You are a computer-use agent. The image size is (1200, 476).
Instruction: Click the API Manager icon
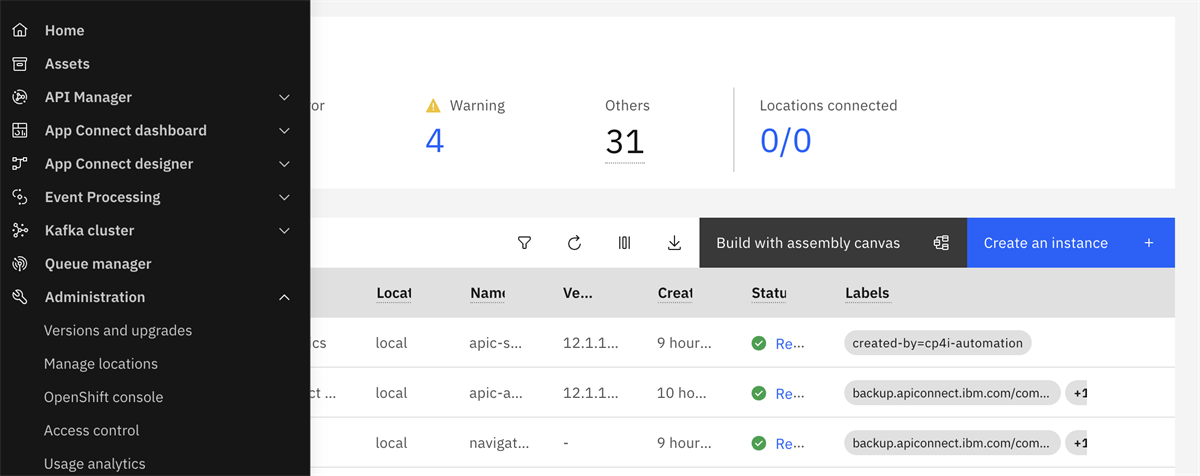[19, 97]
